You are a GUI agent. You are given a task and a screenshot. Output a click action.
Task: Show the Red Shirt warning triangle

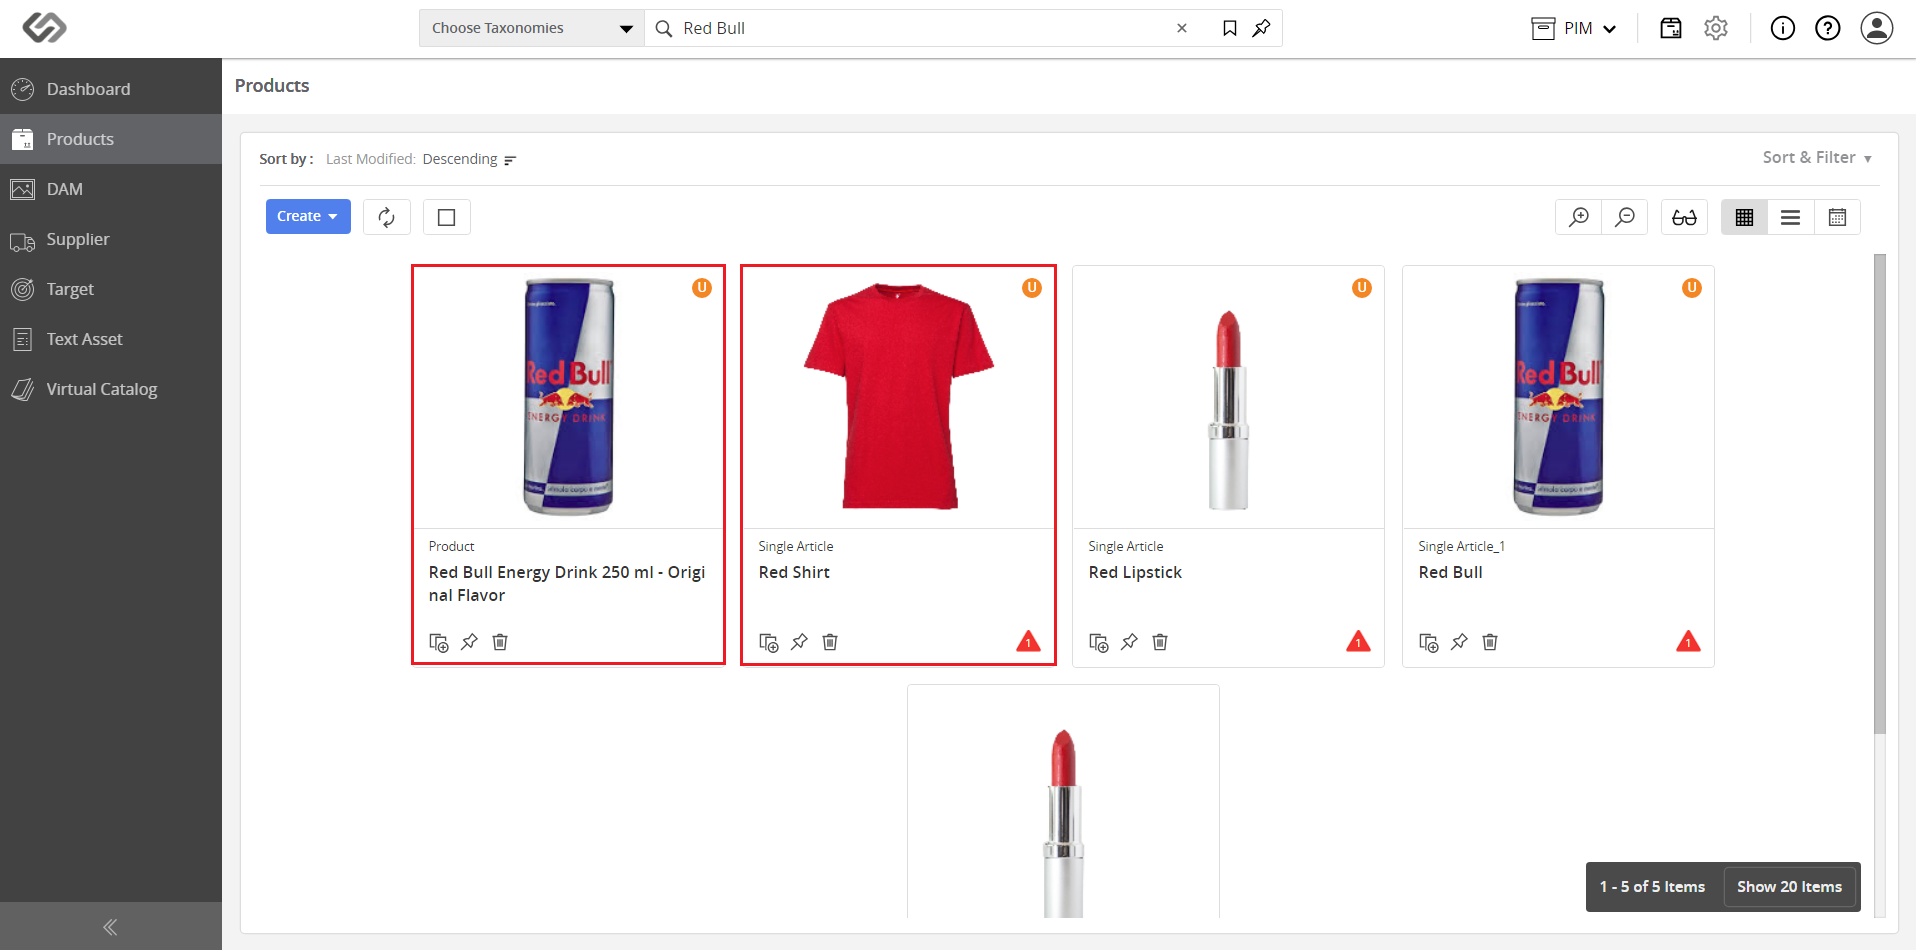click(x=1028, y=642)
